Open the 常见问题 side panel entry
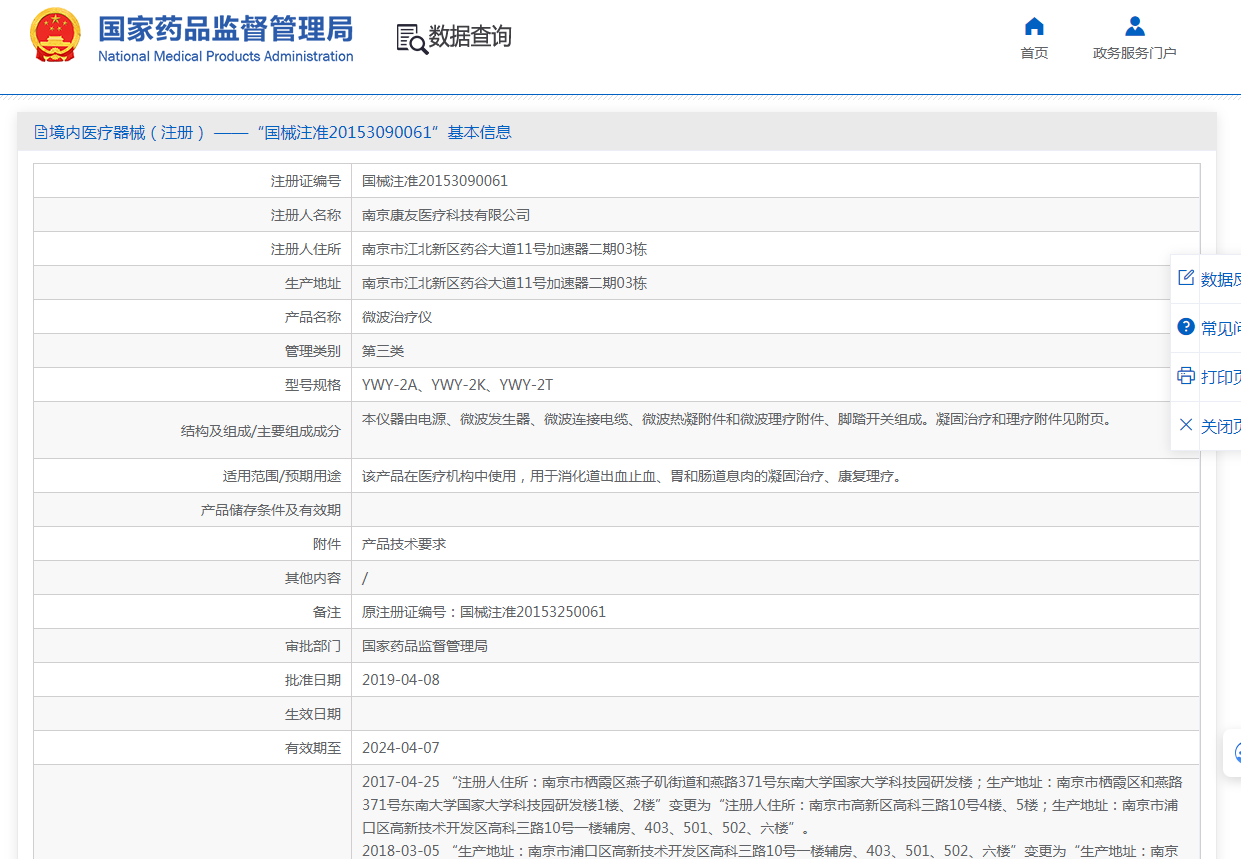1241x859 pixels. point(1207,328)
